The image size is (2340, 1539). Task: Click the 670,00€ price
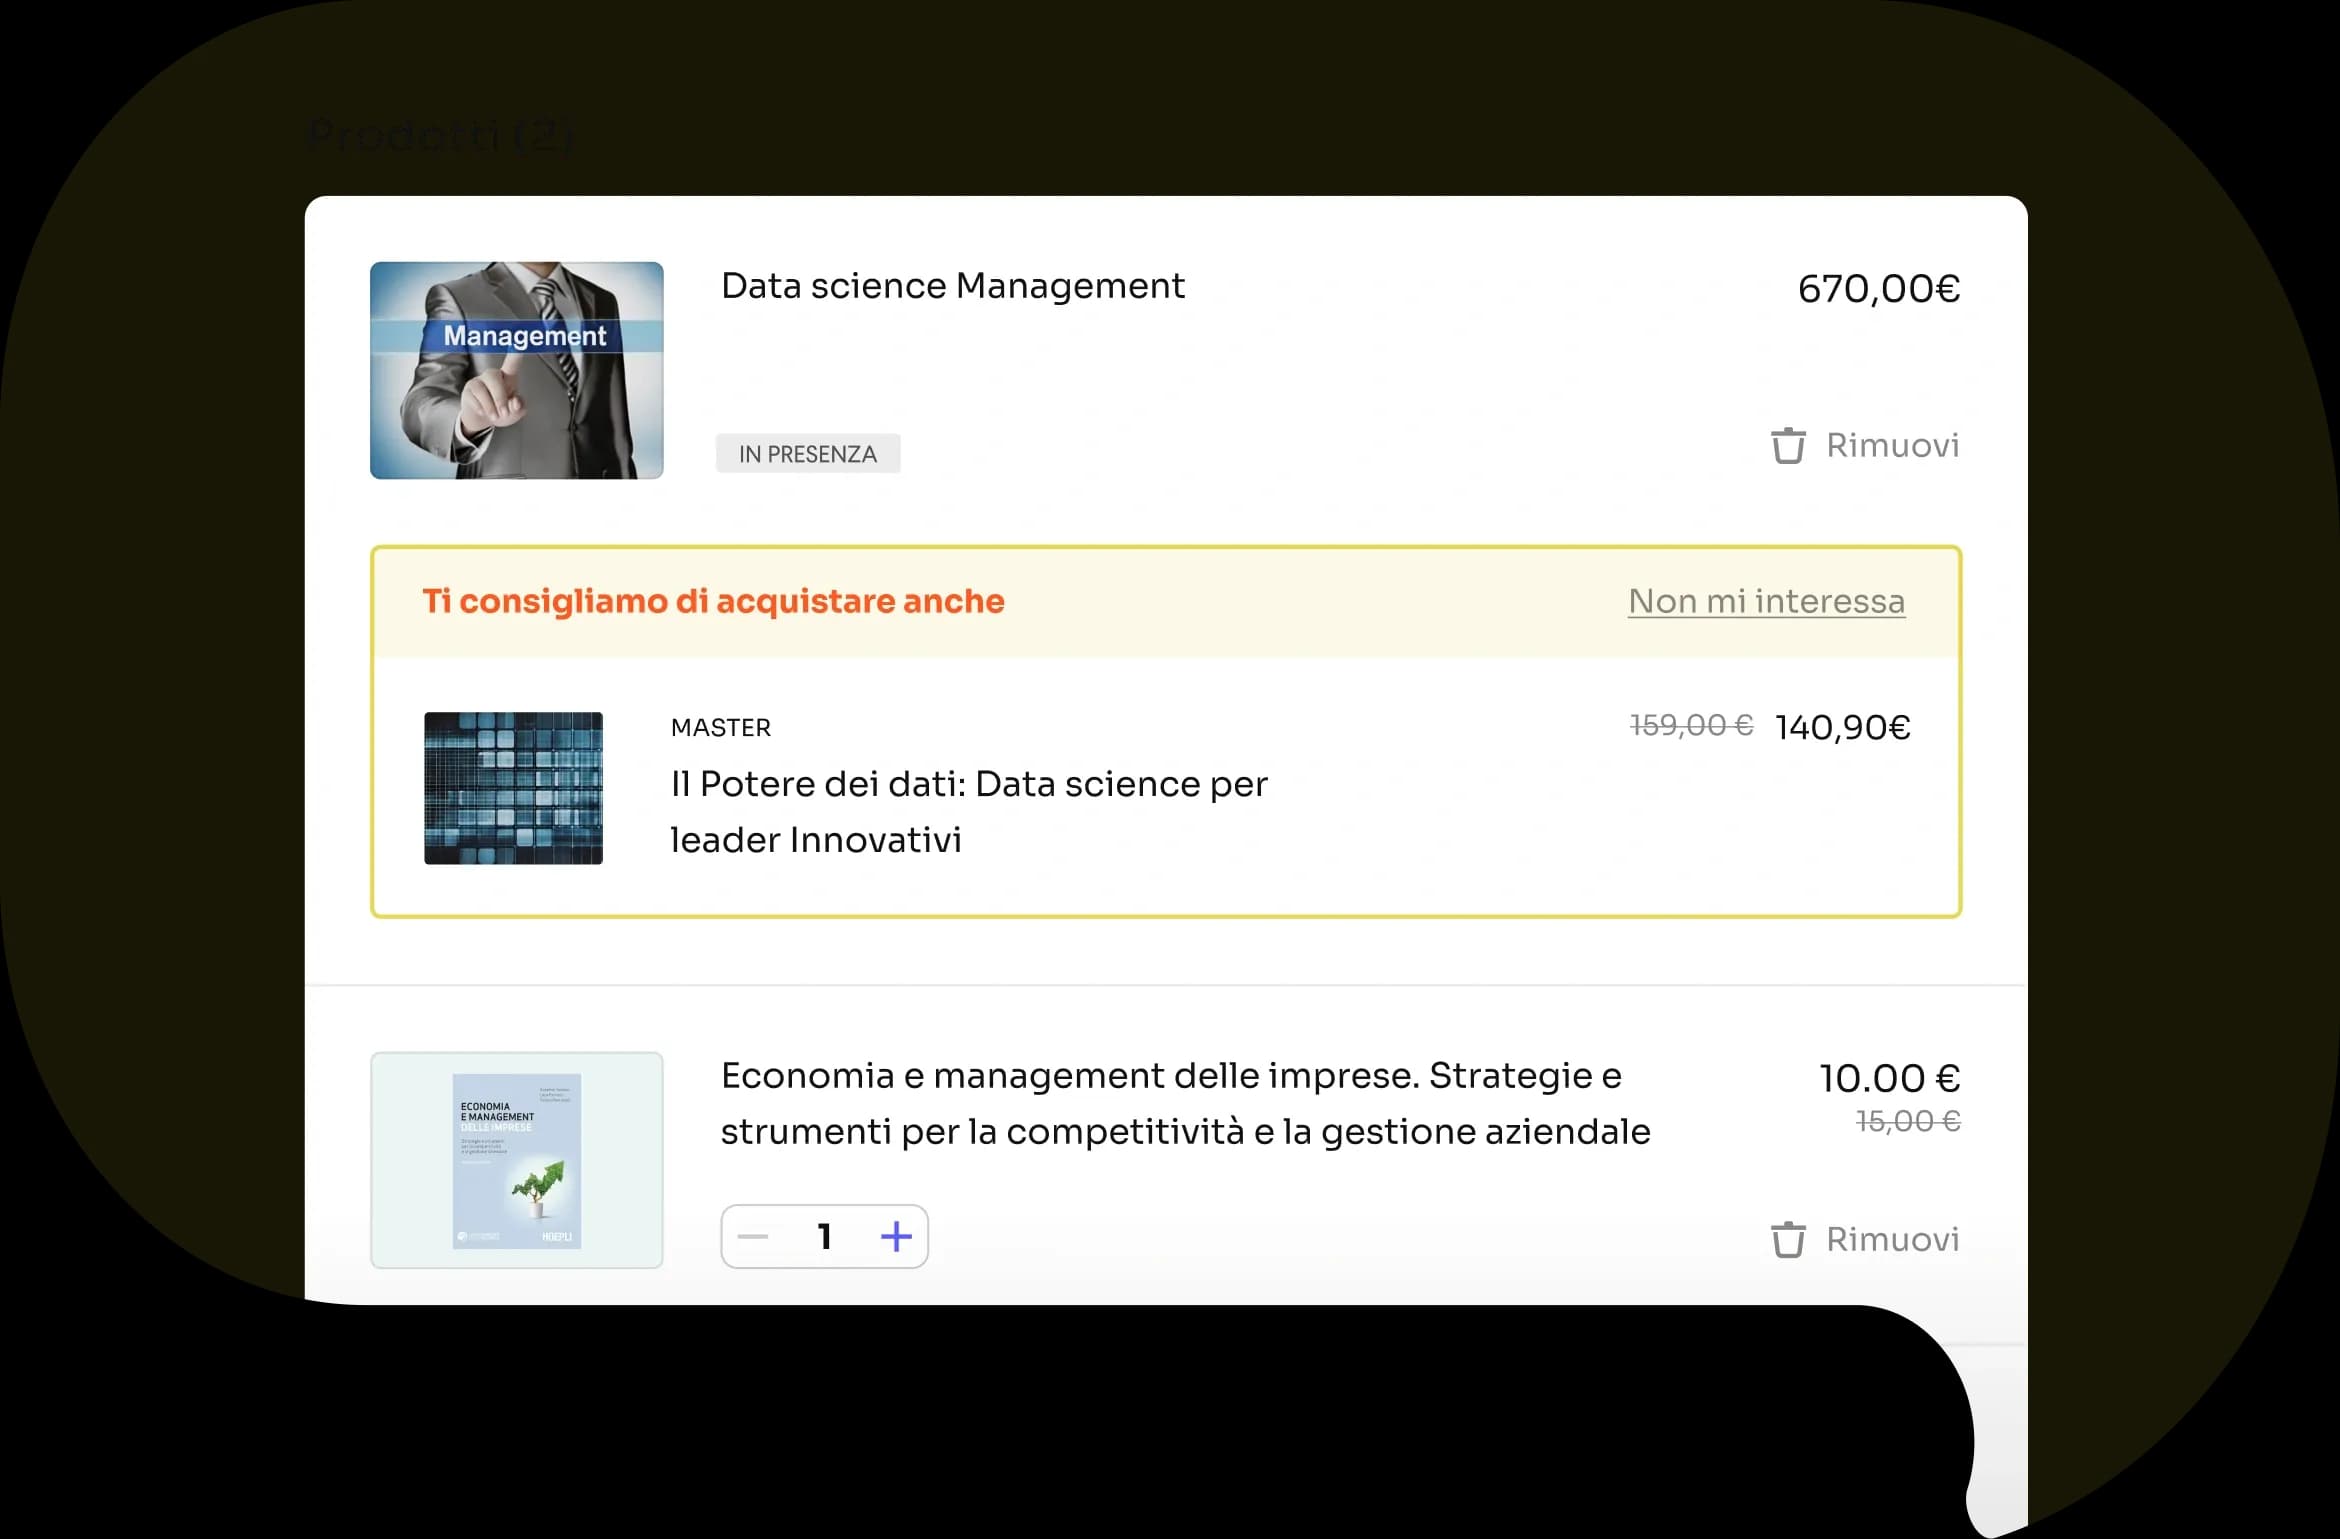[x=1878, y=289]
